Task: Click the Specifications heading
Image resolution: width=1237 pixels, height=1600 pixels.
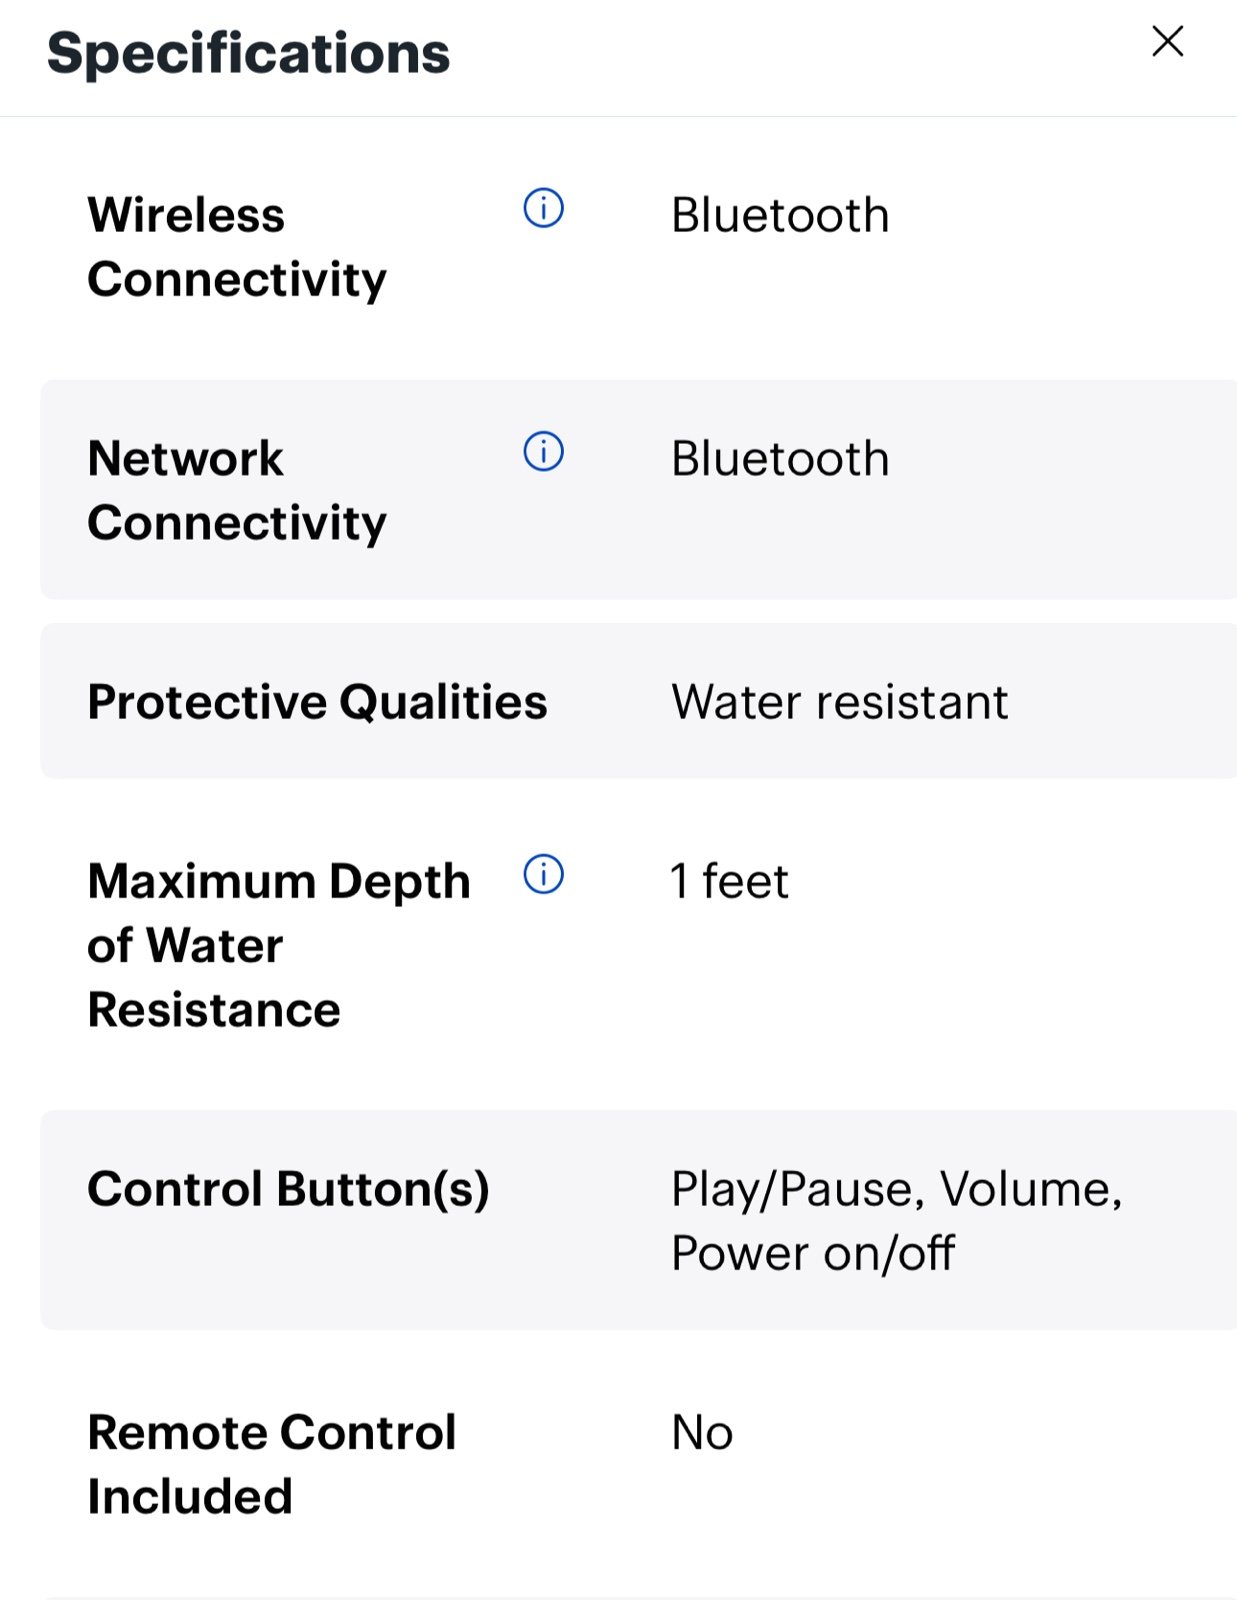Action: pyautogui.click(x=248, y=53)
